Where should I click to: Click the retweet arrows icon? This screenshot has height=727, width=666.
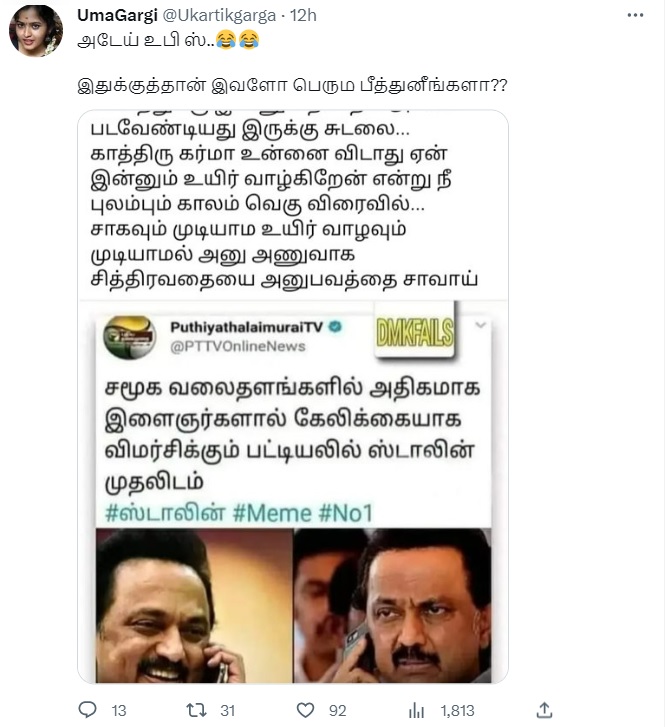click(196, 710)
